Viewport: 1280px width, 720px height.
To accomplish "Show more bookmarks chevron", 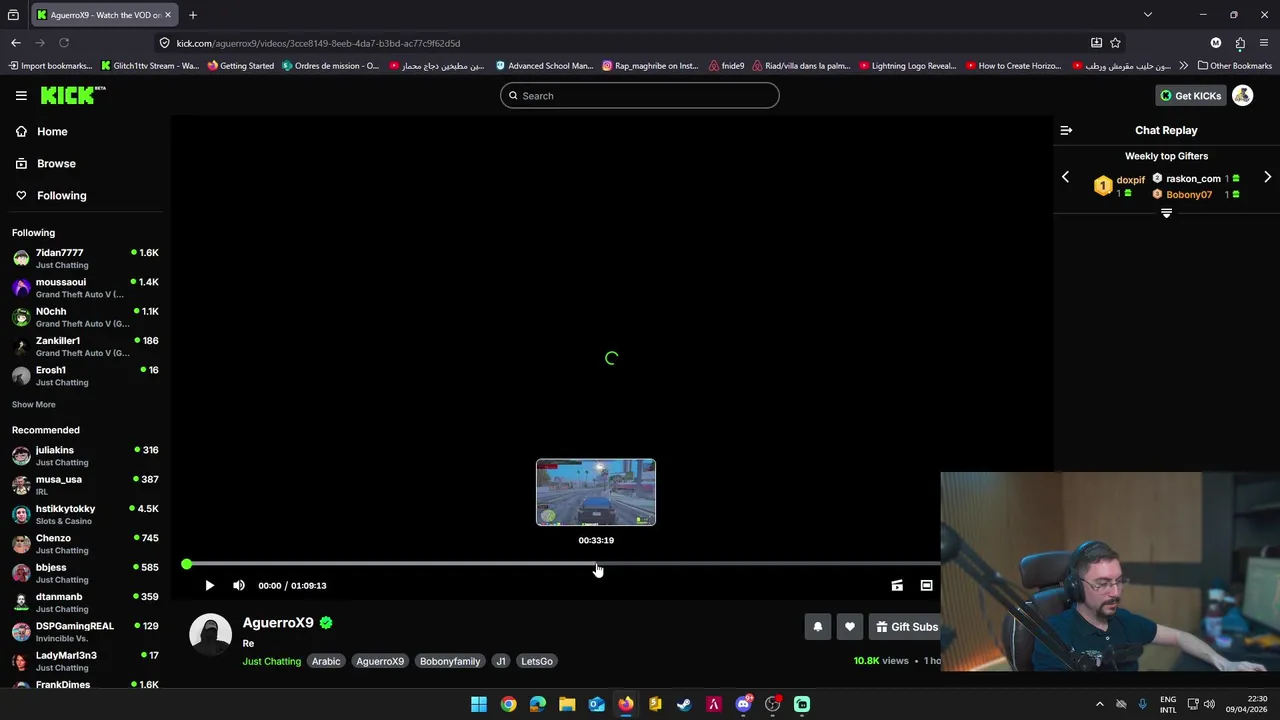I will click(x=1184, y=66).
